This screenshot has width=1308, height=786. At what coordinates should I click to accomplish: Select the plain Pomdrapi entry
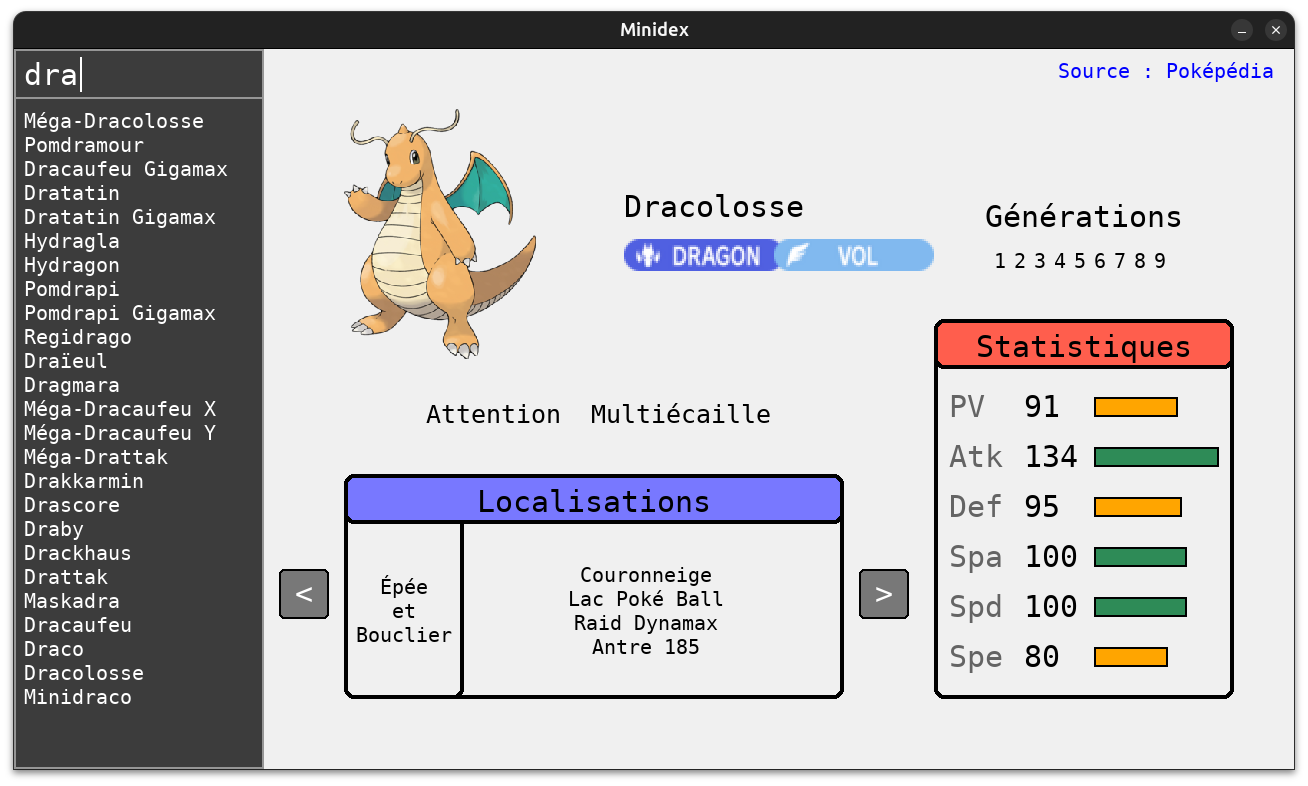(x=72, y=289)
